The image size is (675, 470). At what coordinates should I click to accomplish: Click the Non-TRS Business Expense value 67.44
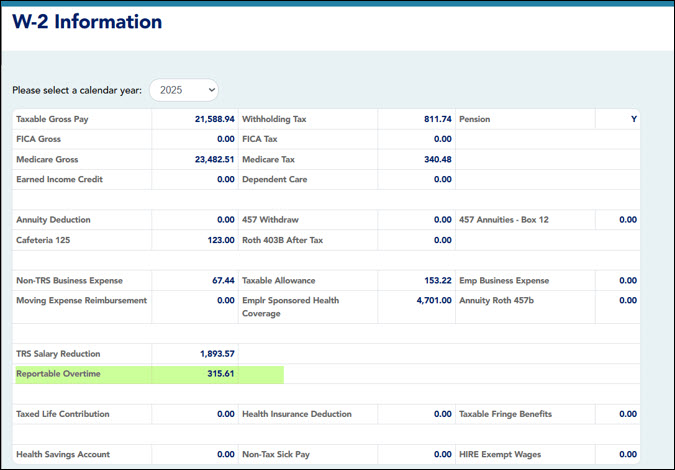pyautogui.click(x=223, y=281)
